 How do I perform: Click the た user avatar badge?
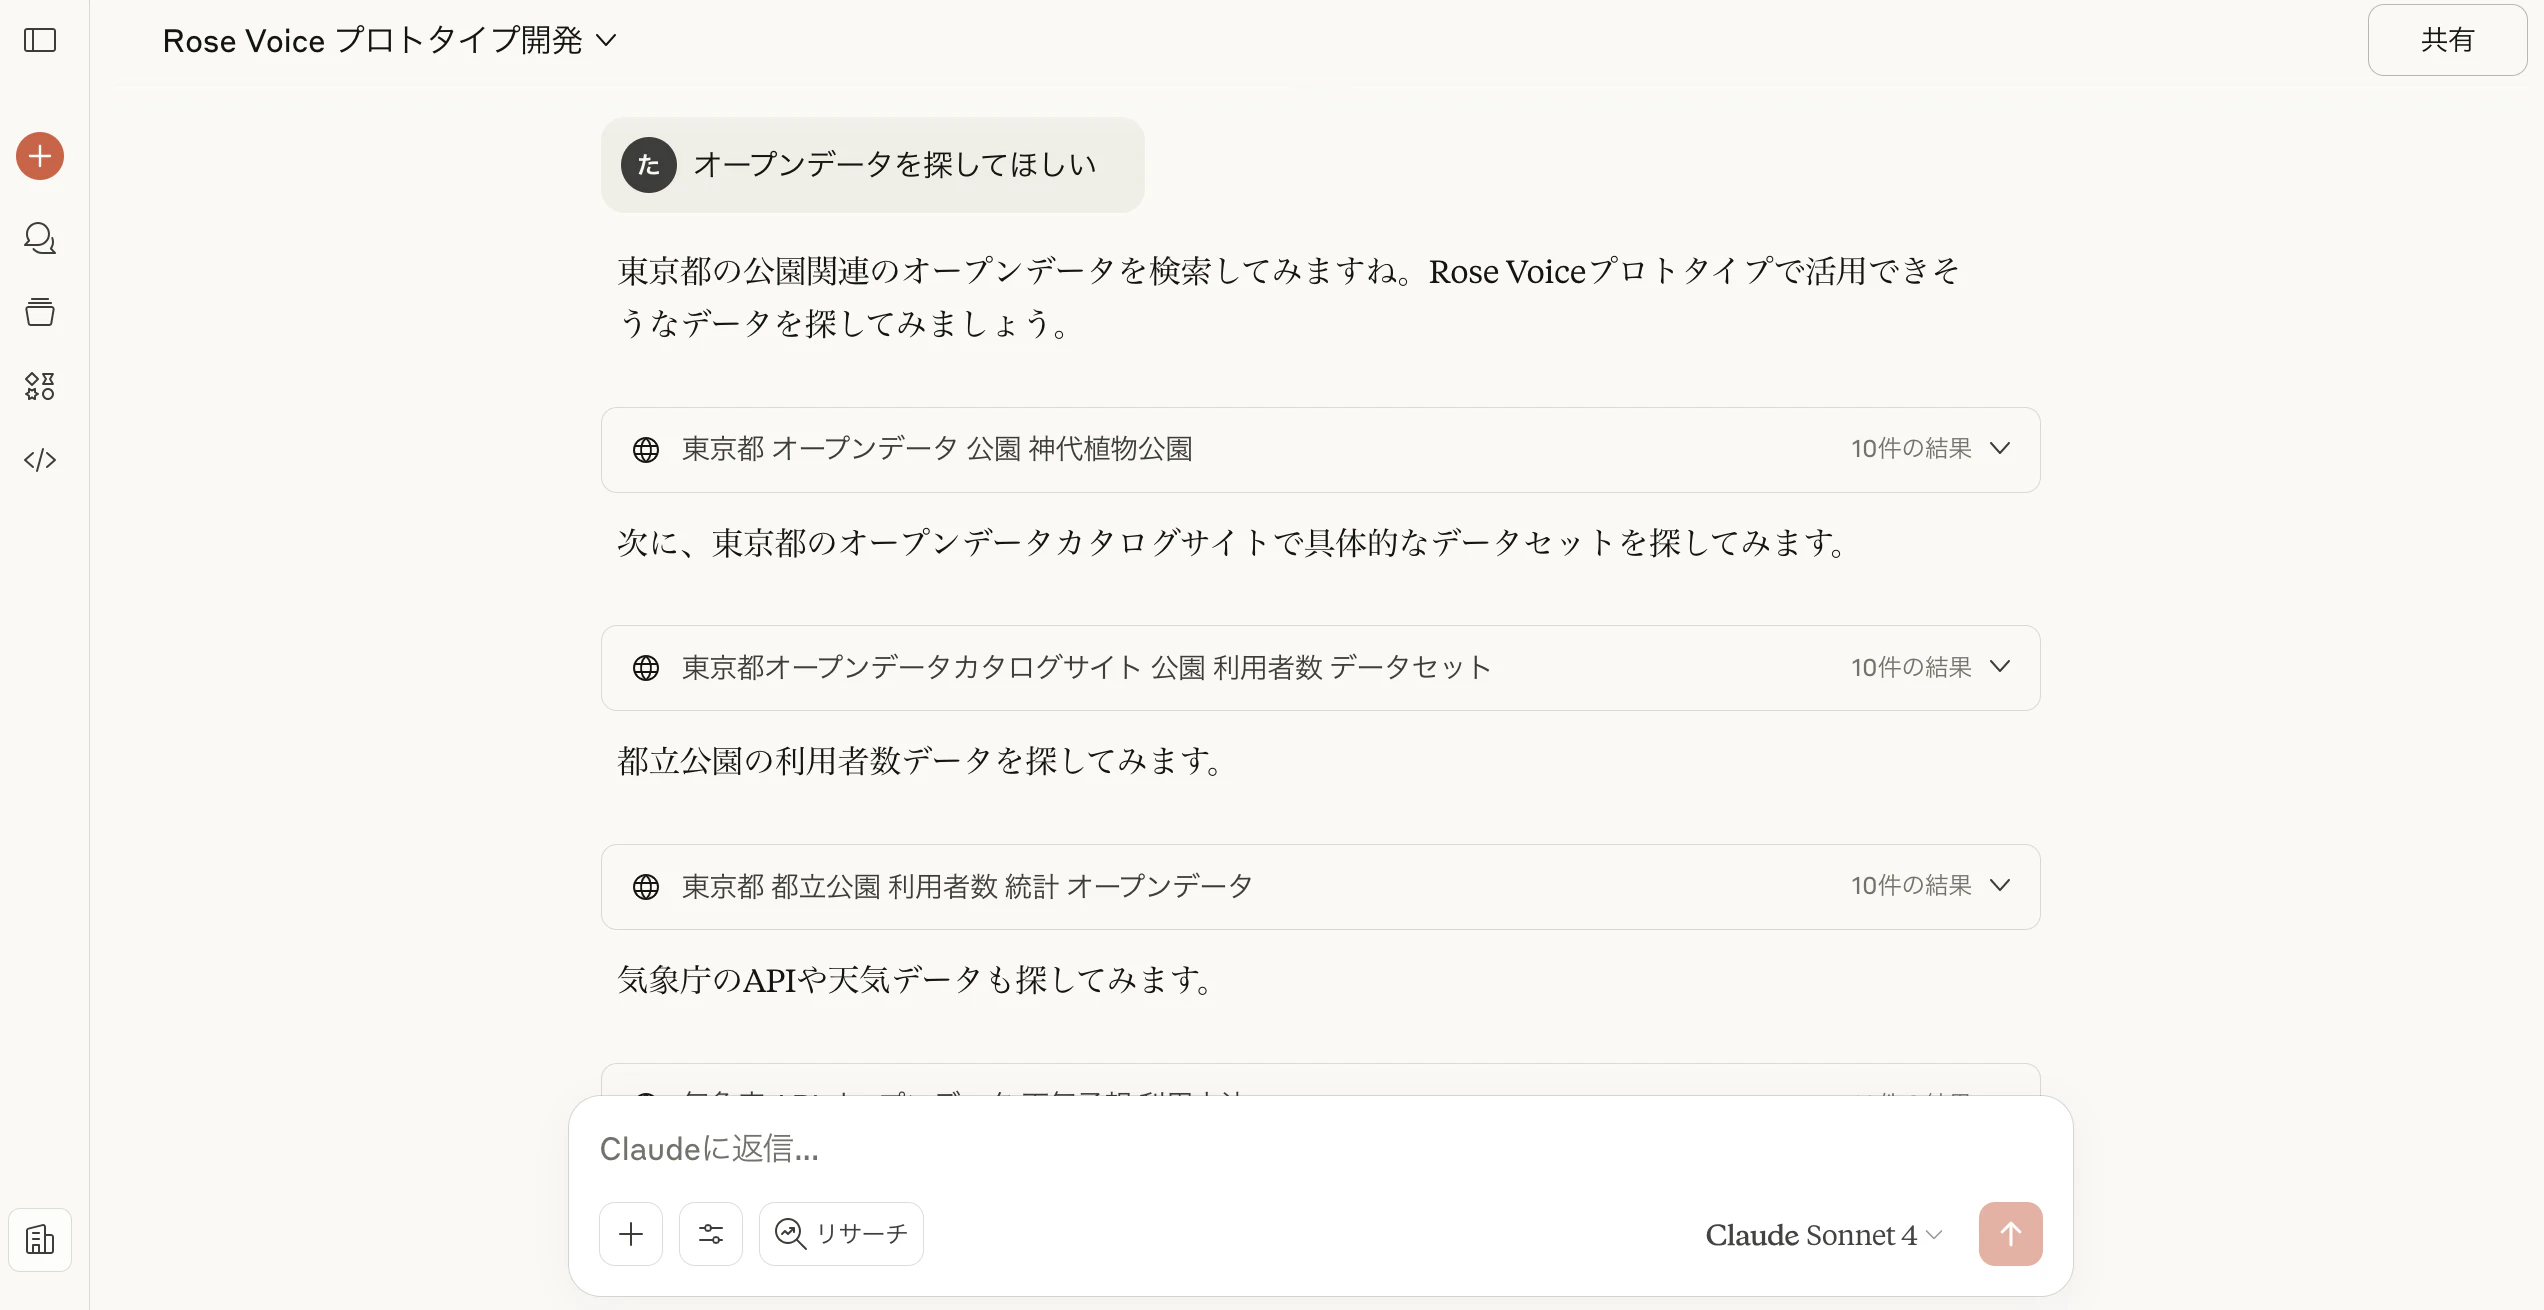[x=647, y=165]
